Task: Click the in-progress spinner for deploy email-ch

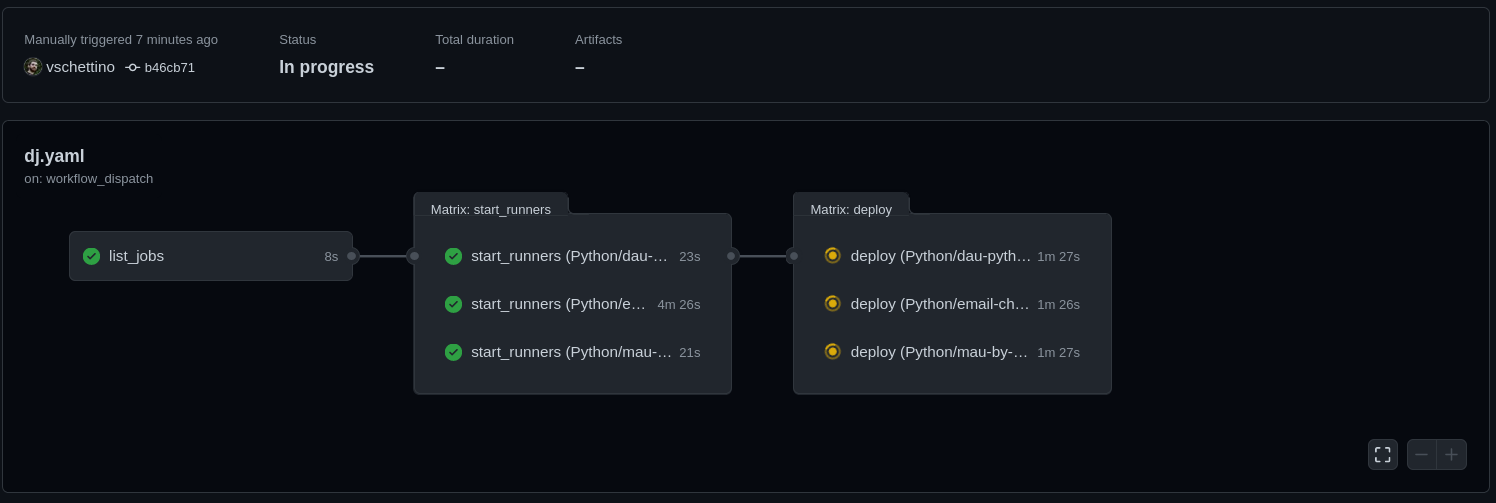Action: (x=832, y=304)
